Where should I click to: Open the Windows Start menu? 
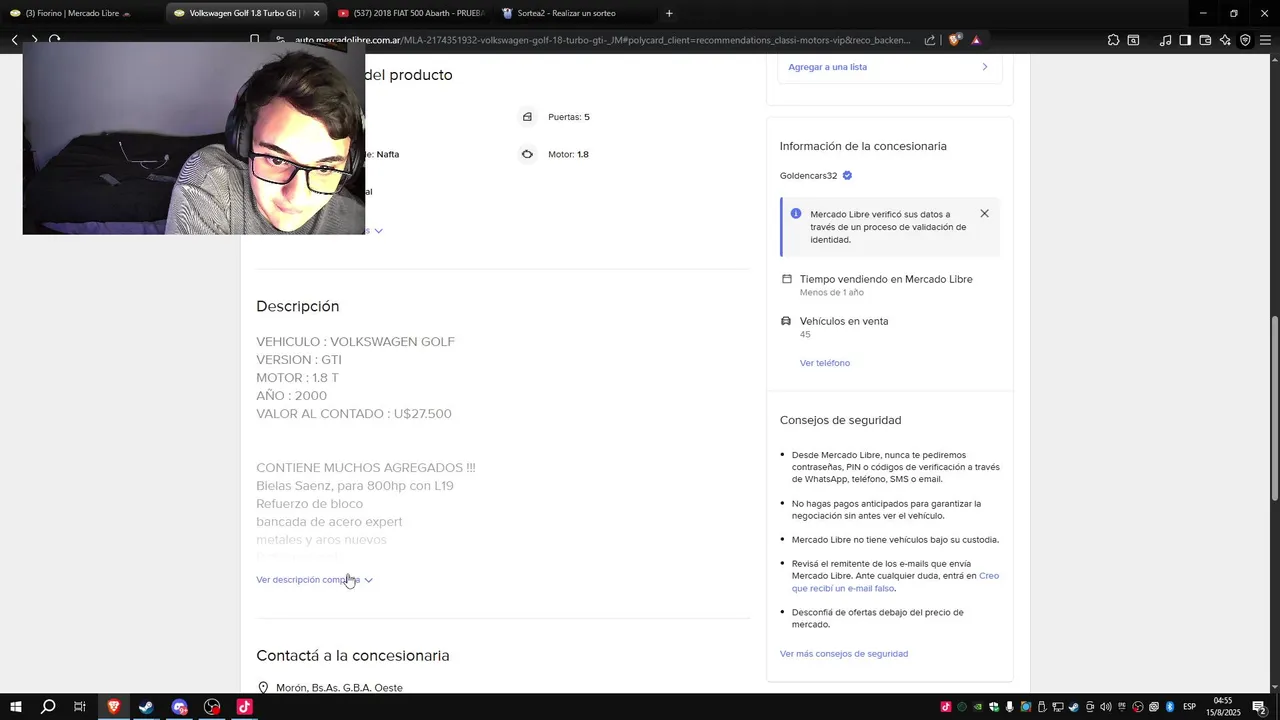point(15,707)
